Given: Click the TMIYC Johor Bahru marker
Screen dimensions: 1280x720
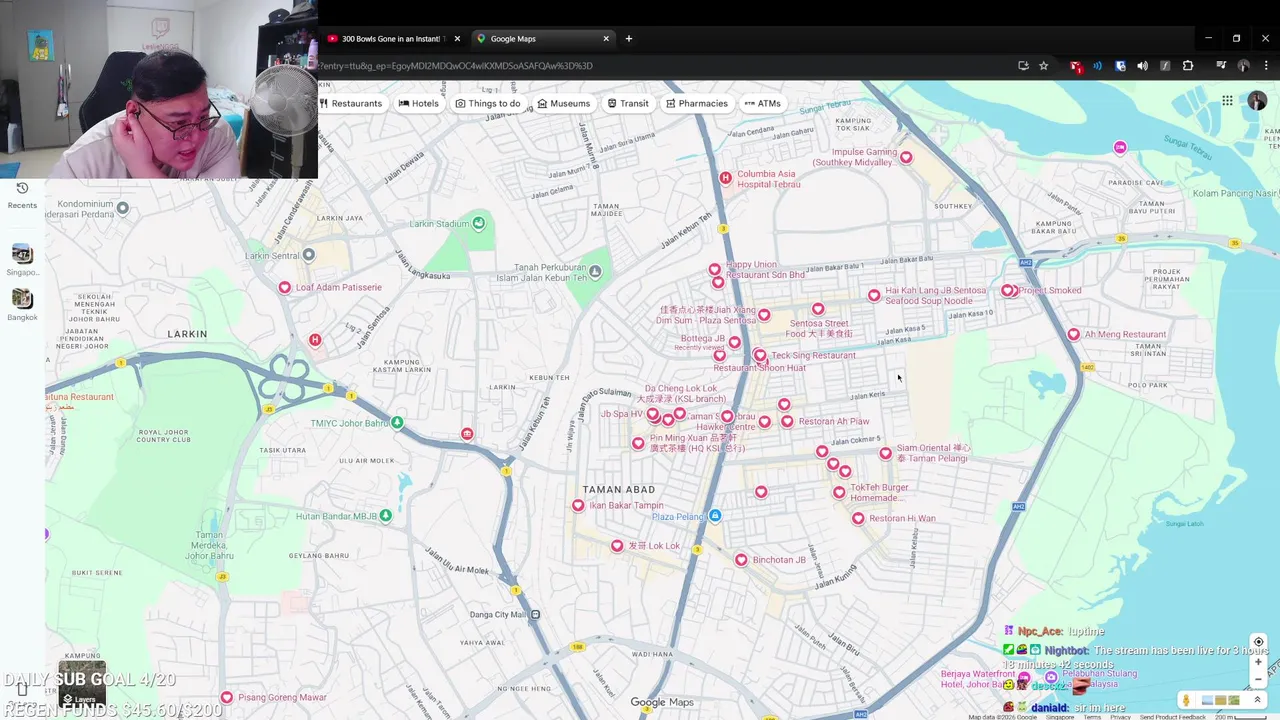Looking at the screenshot, I should (398, 423).
